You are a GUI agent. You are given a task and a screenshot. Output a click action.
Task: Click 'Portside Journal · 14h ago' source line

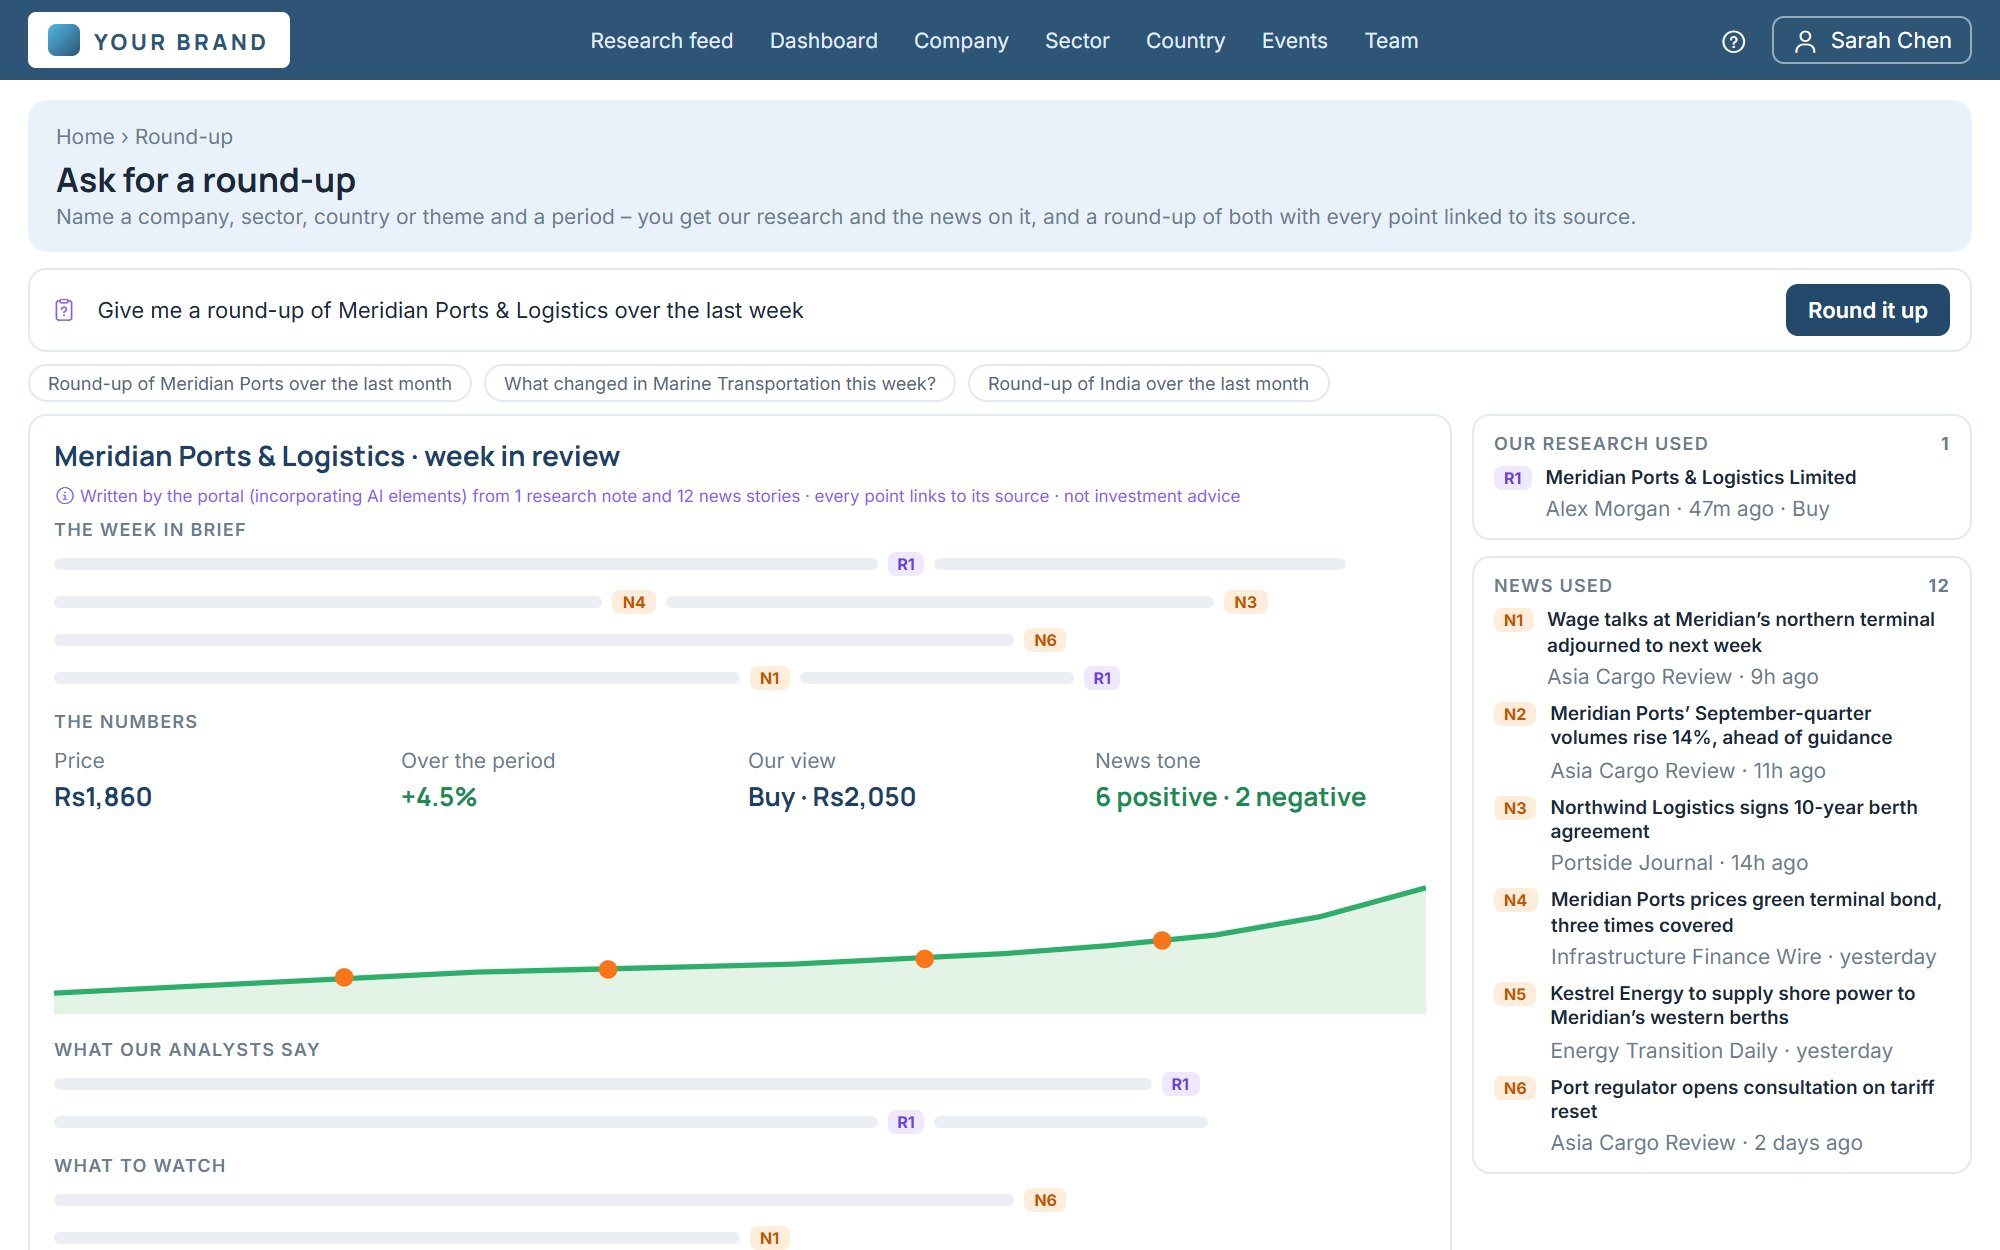[x=1679, y=863]
